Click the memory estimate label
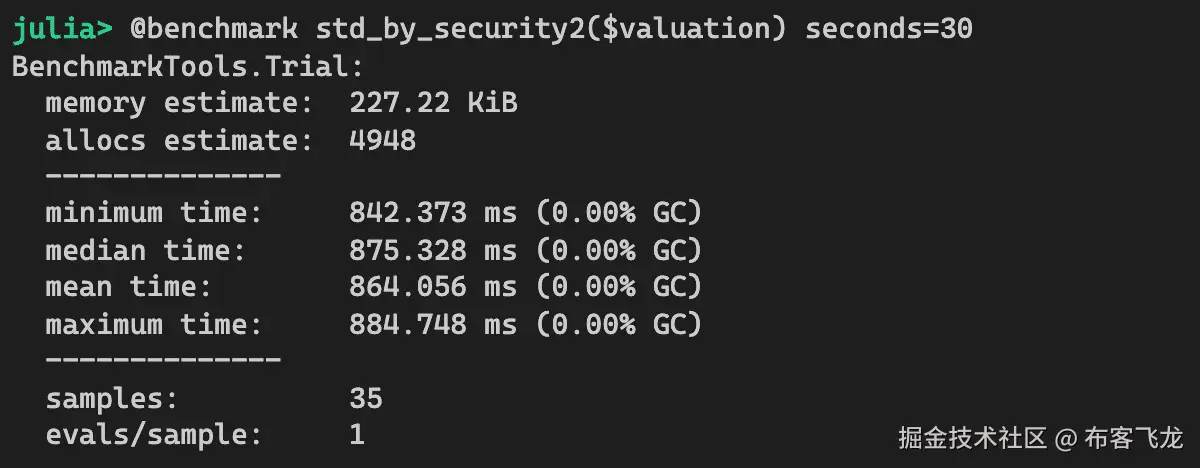 [171, 103]
